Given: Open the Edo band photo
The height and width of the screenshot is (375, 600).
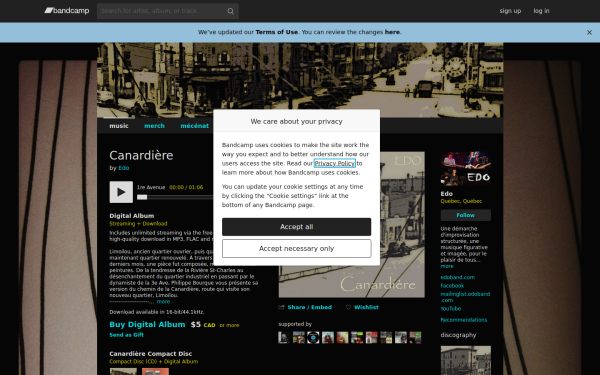Looking at the screenshot, I should [466, 169].
